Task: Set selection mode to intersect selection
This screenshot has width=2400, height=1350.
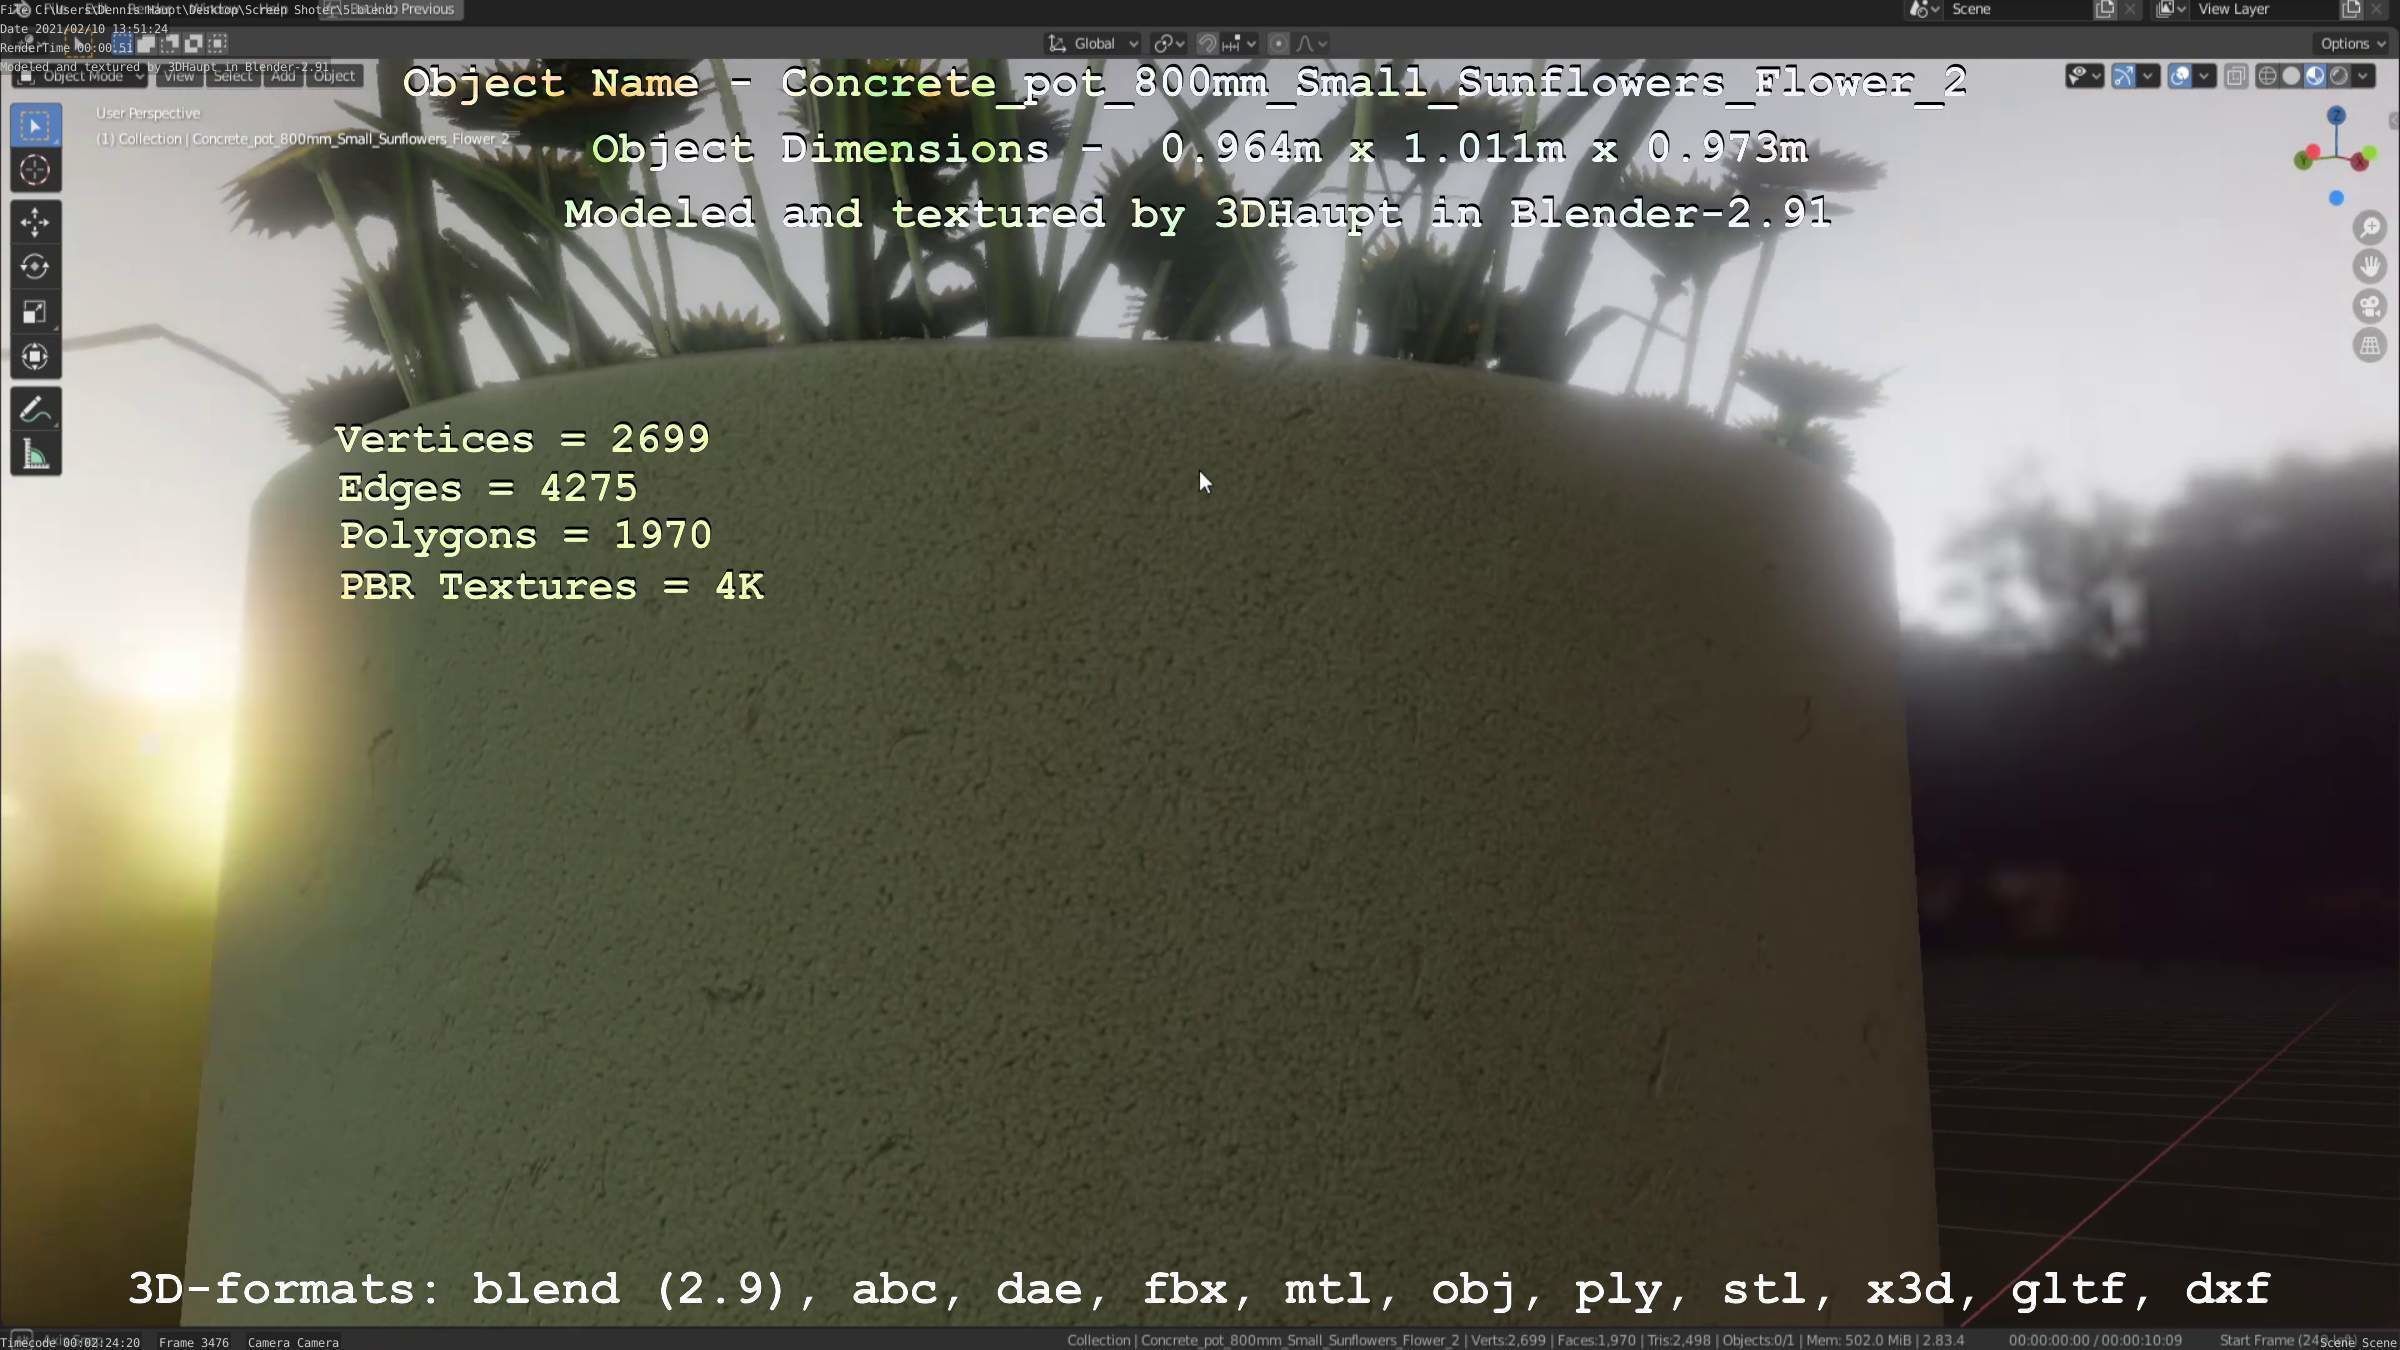Action: tap(218, 43)
